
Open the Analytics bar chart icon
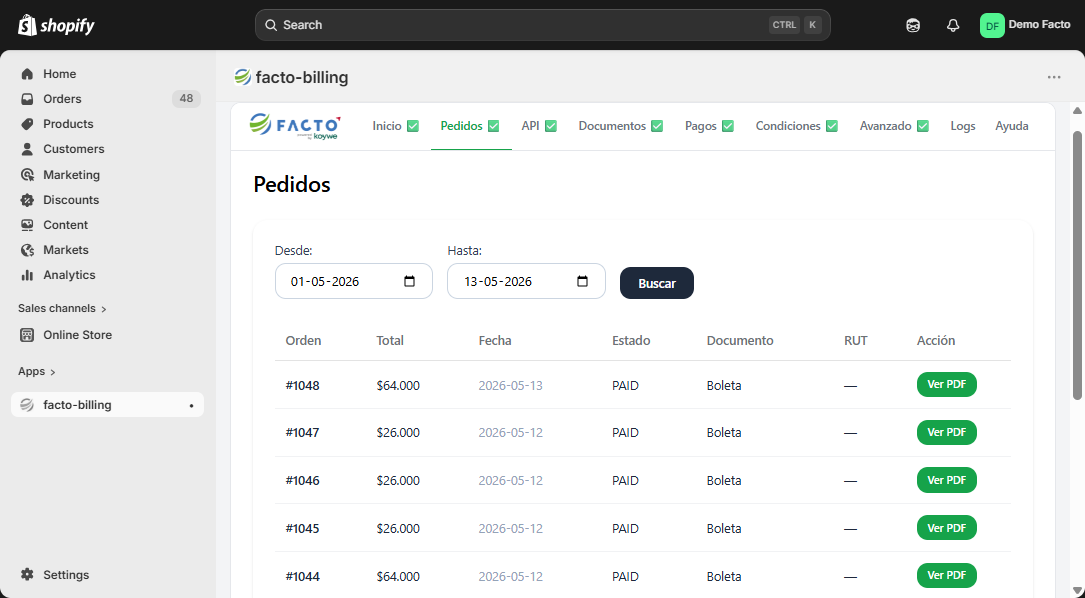click(x=27, y=275)
